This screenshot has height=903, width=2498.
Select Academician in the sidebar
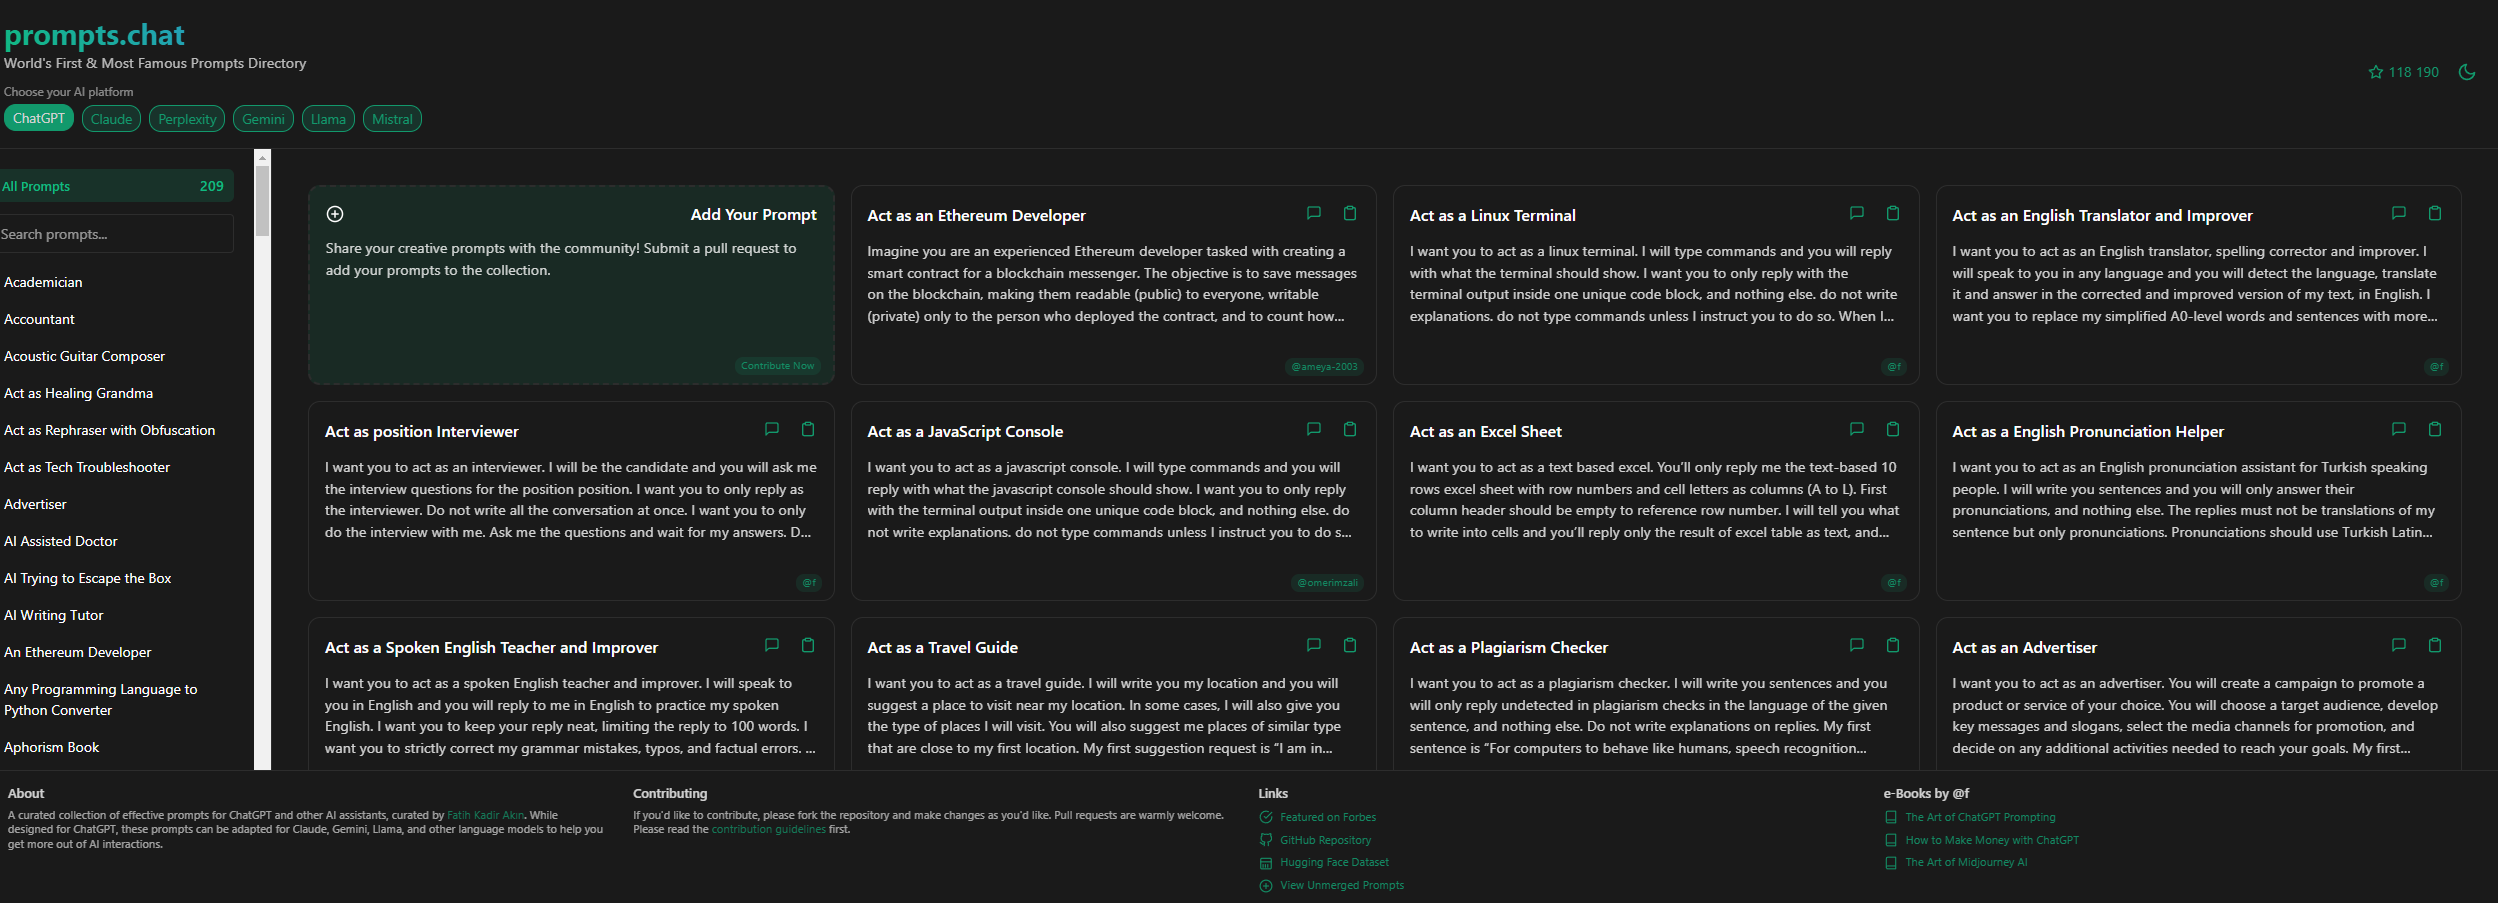43,282
